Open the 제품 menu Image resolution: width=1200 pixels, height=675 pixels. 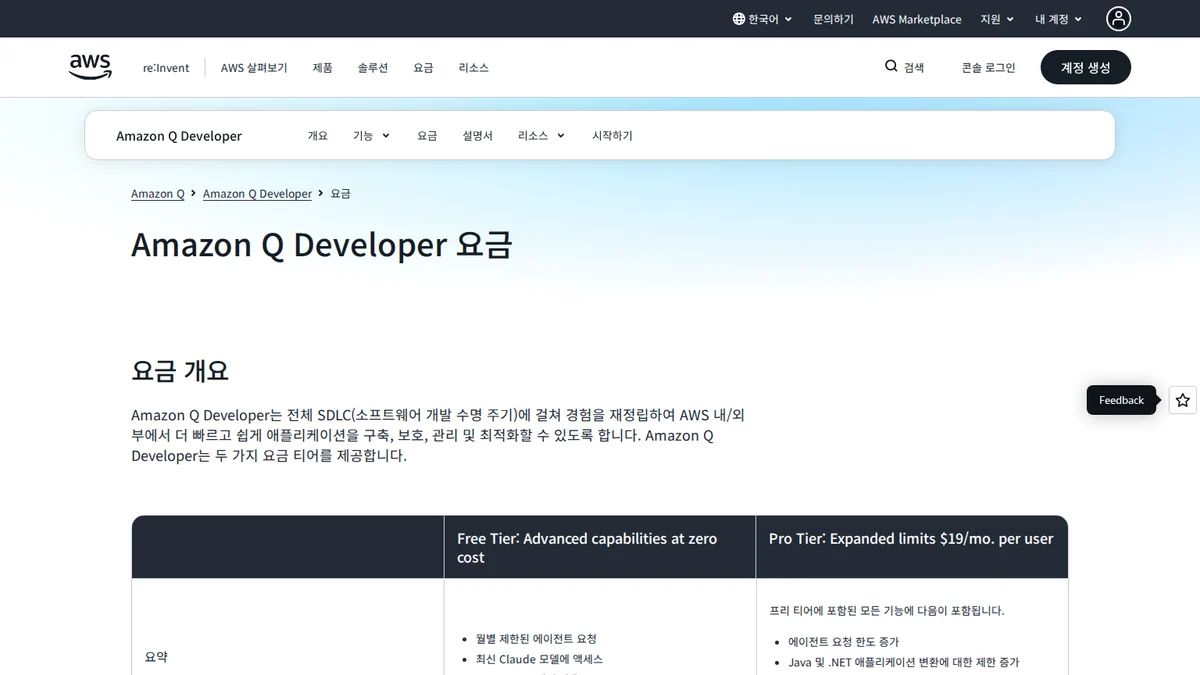coord(322,68)
